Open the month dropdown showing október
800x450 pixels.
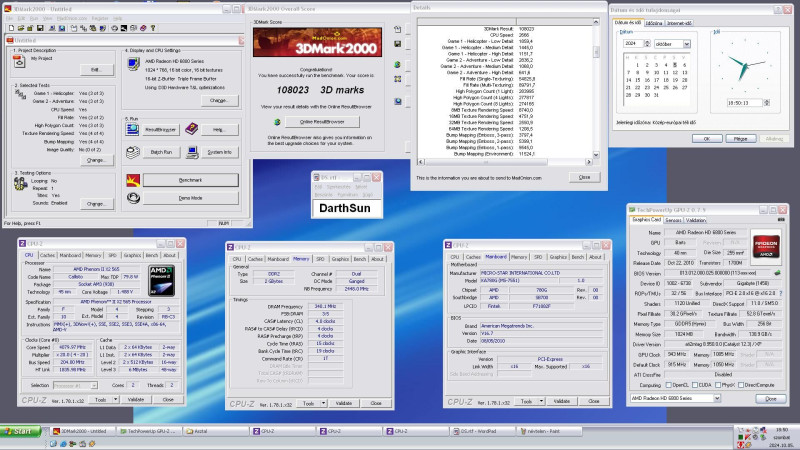(687, 44)
